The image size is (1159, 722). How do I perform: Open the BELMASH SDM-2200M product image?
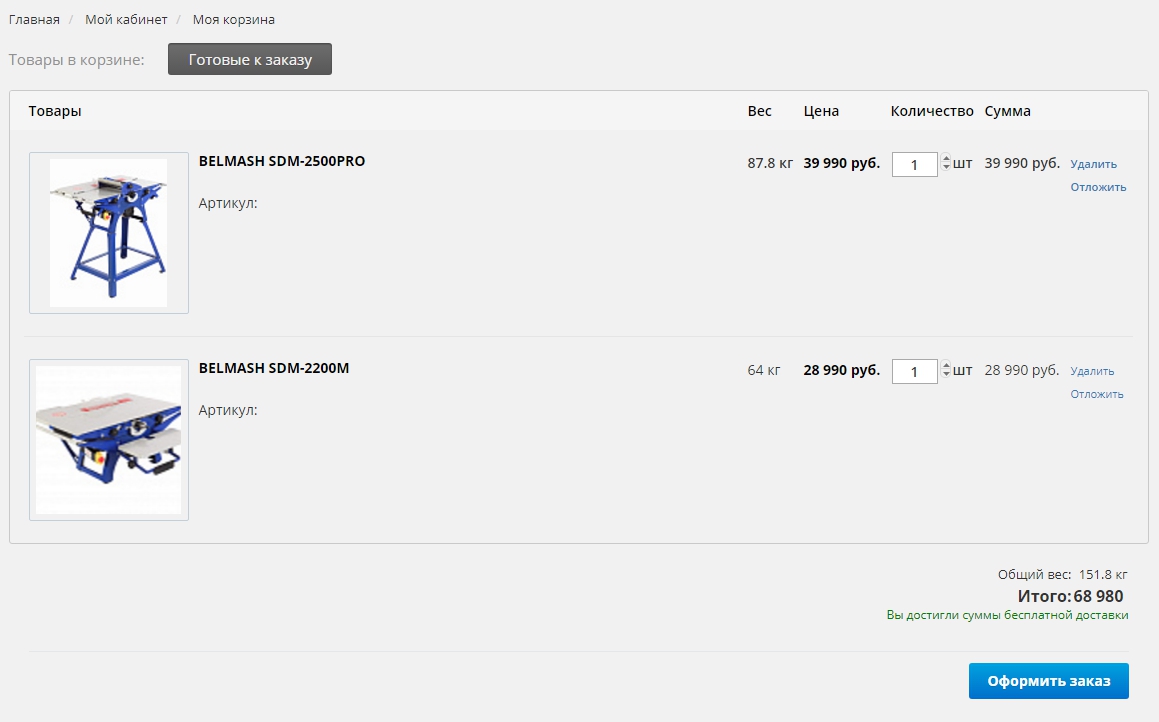[x=109, y=440]
